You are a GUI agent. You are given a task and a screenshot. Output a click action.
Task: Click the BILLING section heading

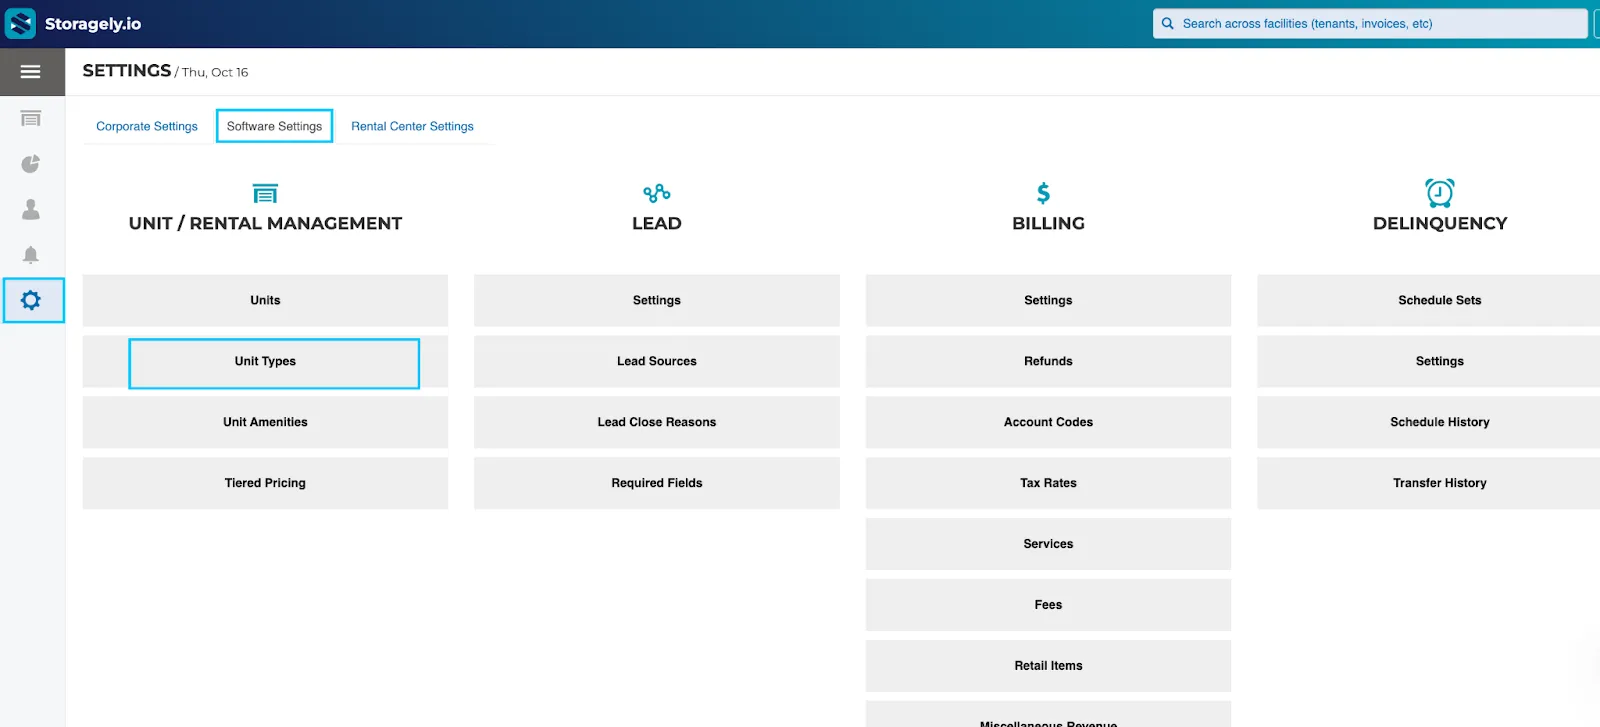point(1048,223)
